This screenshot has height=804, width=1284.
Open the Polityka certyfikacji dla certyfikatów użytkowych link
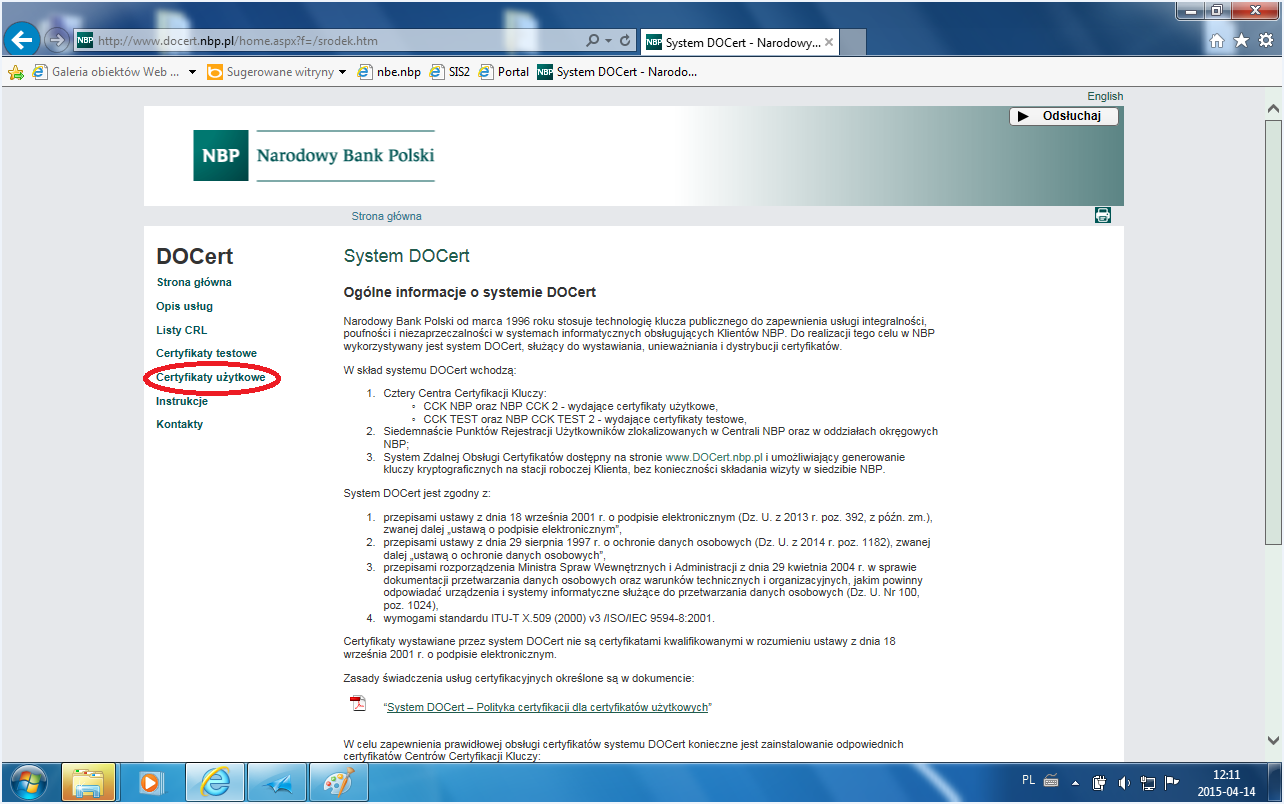point(548,707)
